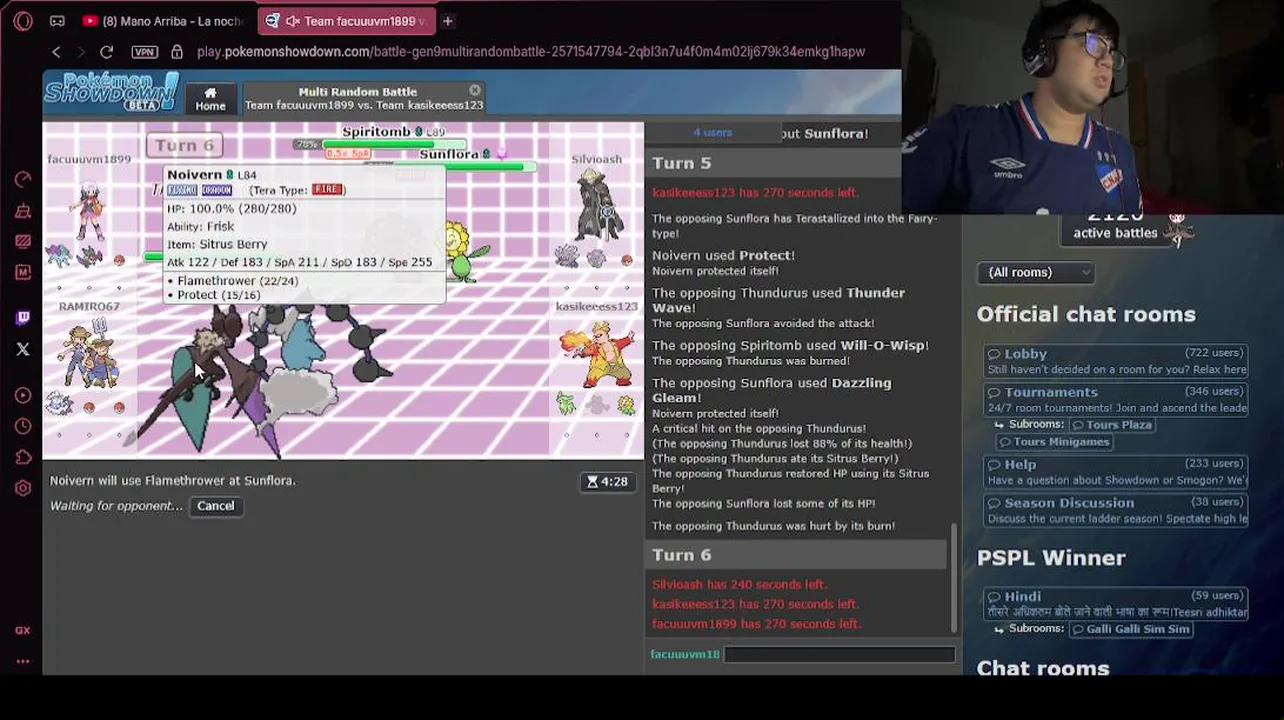The width and height of the screenshot is (1284, 720).
Task: Unmute the tab via the muted speaker icon
Action: pos(293,21)
